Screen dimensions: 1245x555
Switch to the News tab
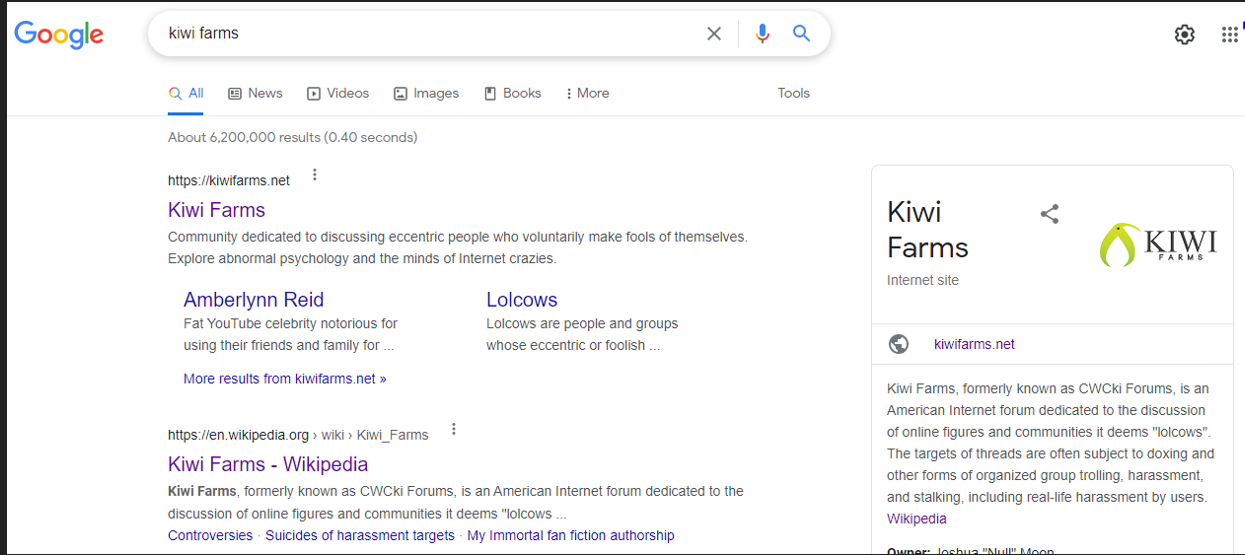255,93
